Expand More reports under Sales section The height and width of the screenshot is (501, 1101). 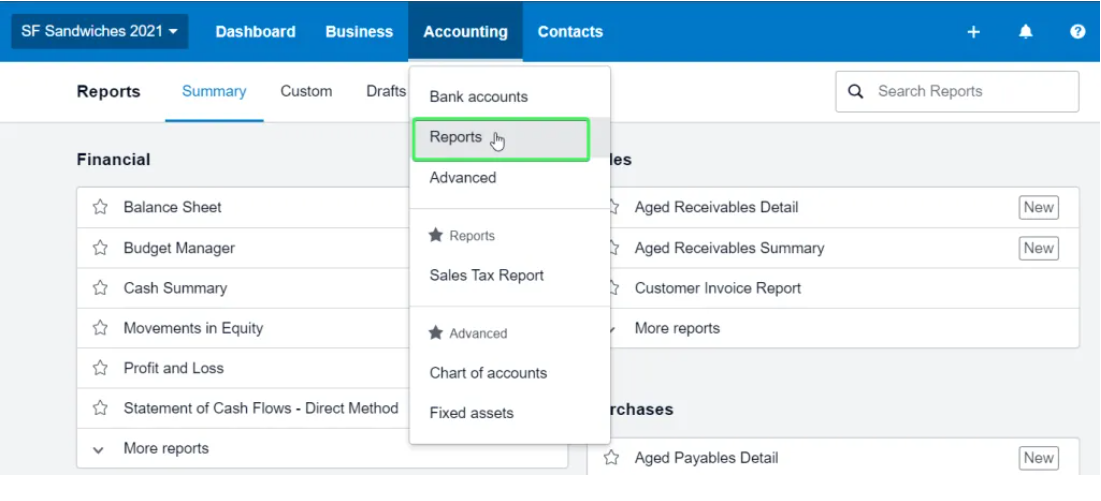[676, 328]
